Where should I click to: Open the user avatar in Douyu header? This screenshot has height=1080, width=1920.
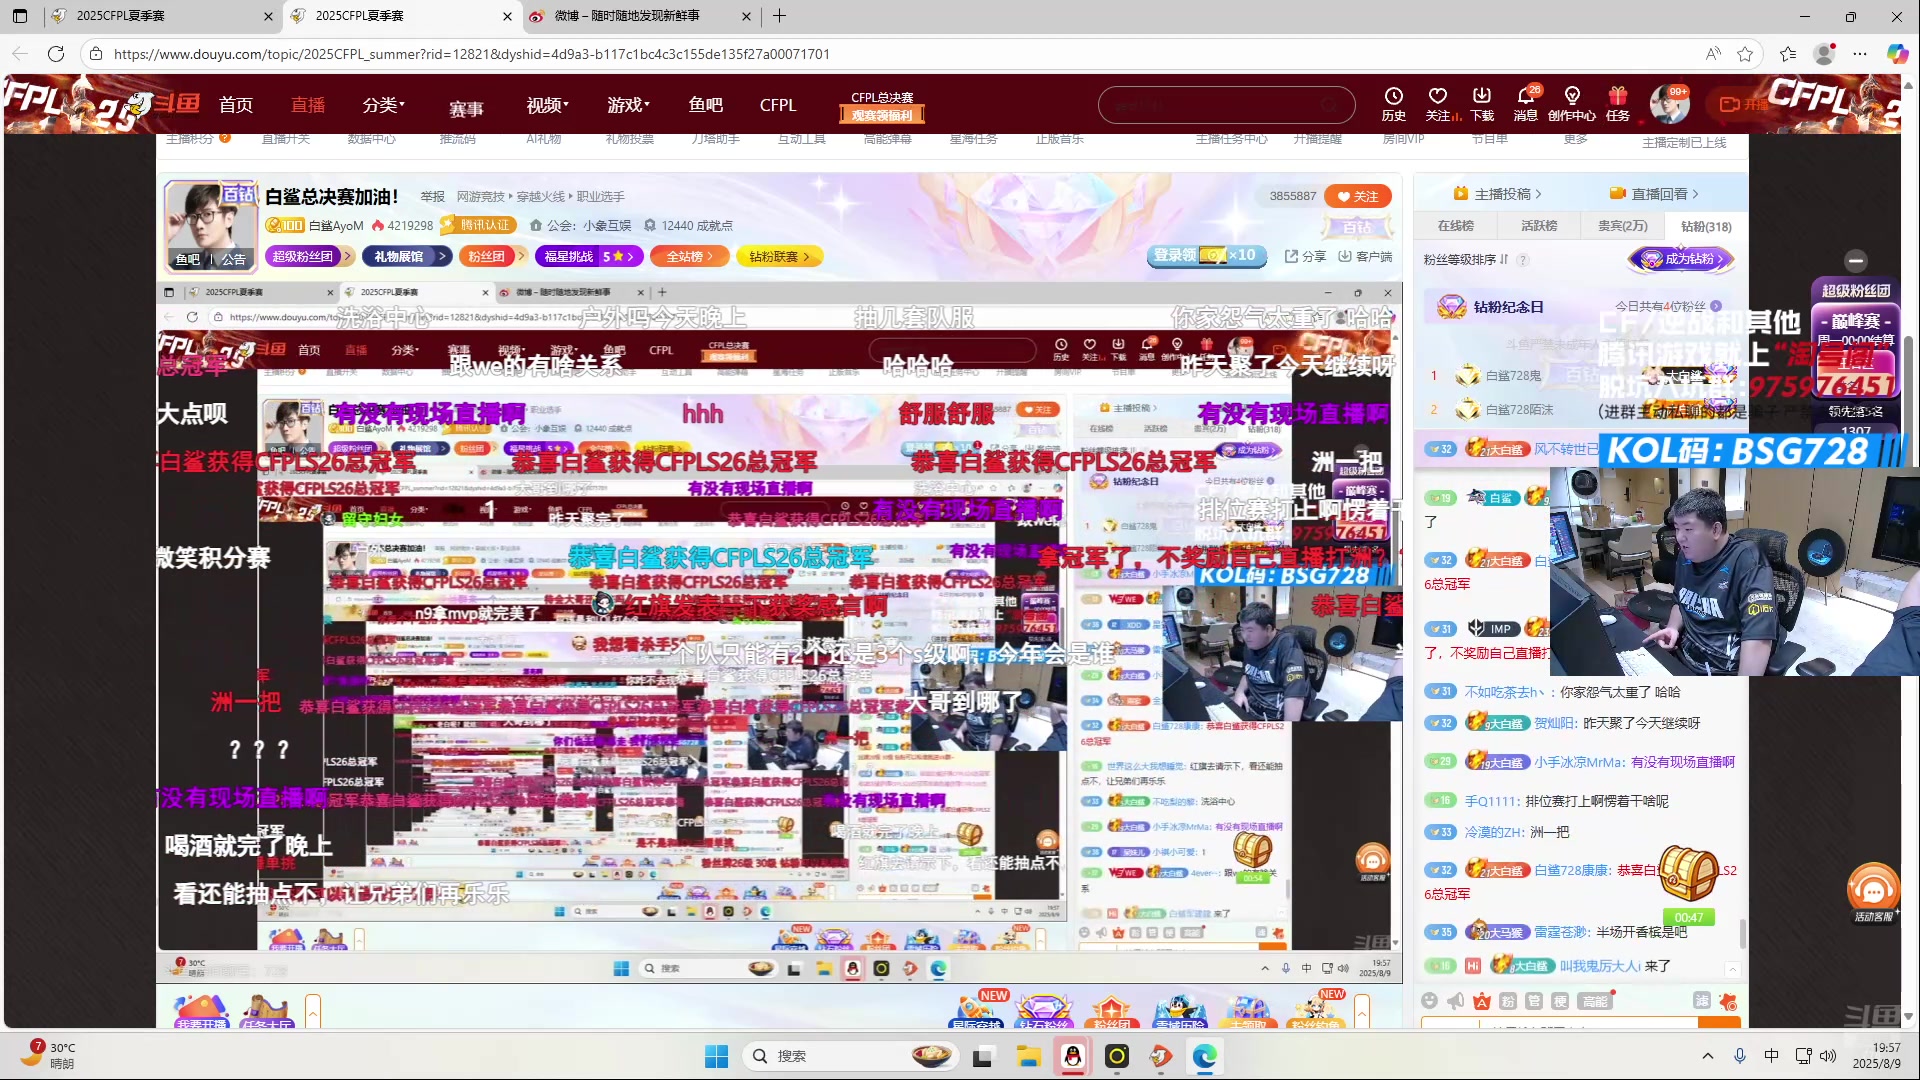tap(1668, 104)
